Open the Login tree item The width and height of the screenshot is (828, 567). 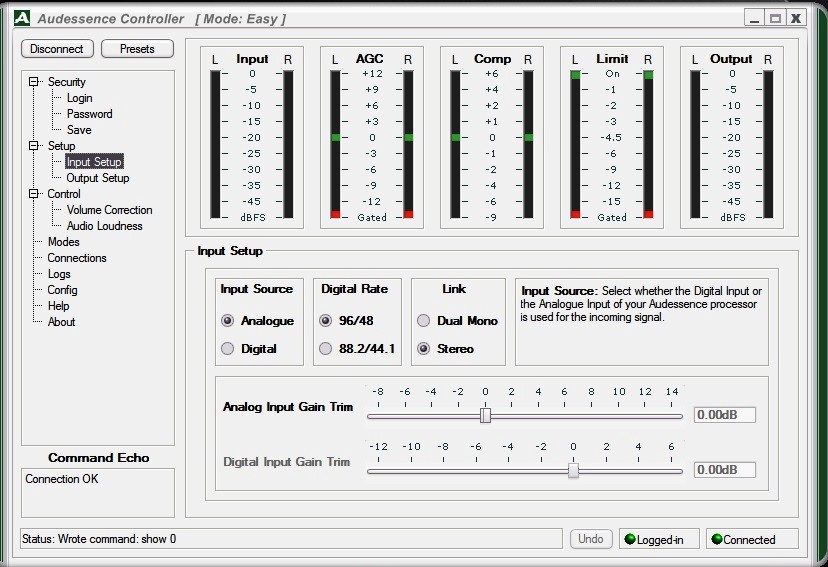tap(79, 98)
